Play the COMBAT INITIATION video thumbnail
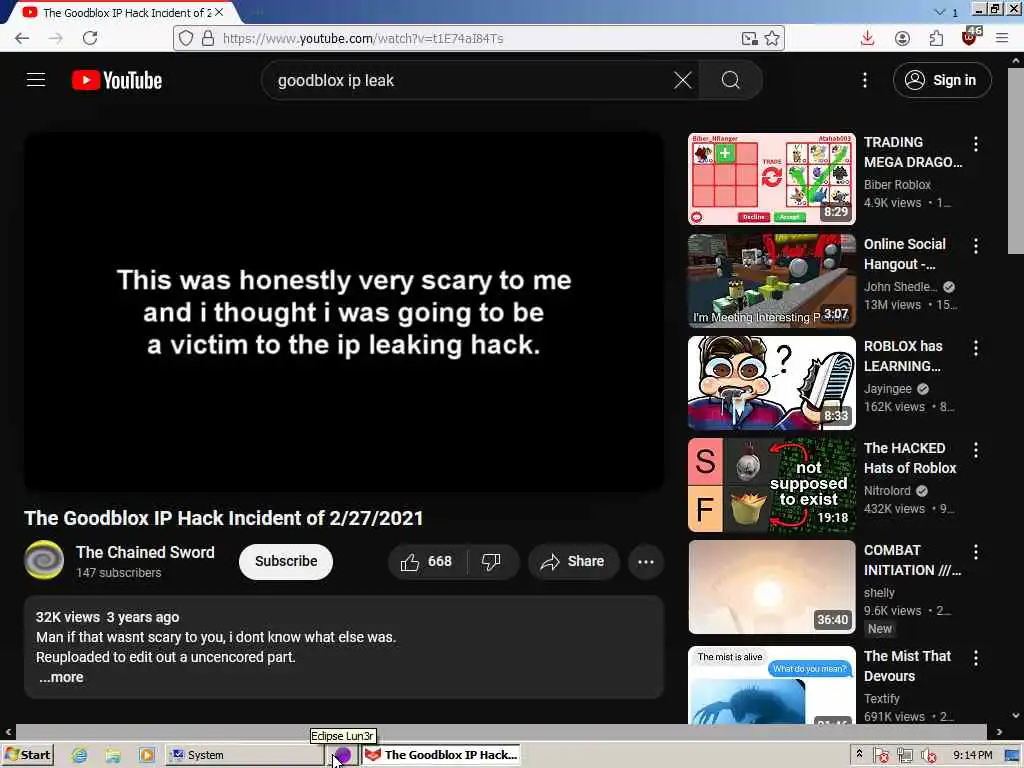Screen dimensions: 1024x768 point(771,586)
